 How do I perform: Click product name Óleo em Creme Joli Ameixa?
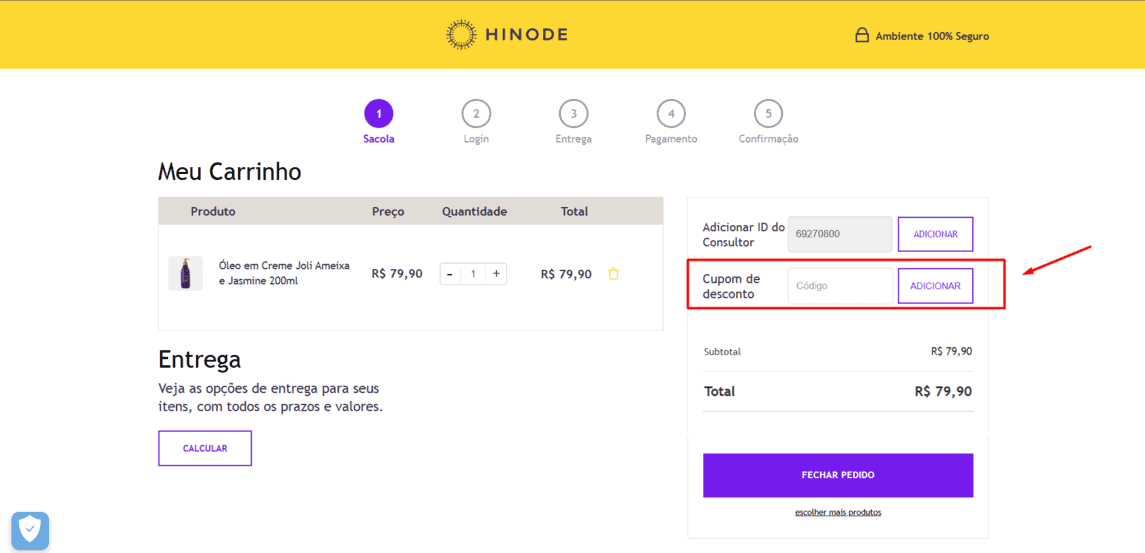(284, 273)
